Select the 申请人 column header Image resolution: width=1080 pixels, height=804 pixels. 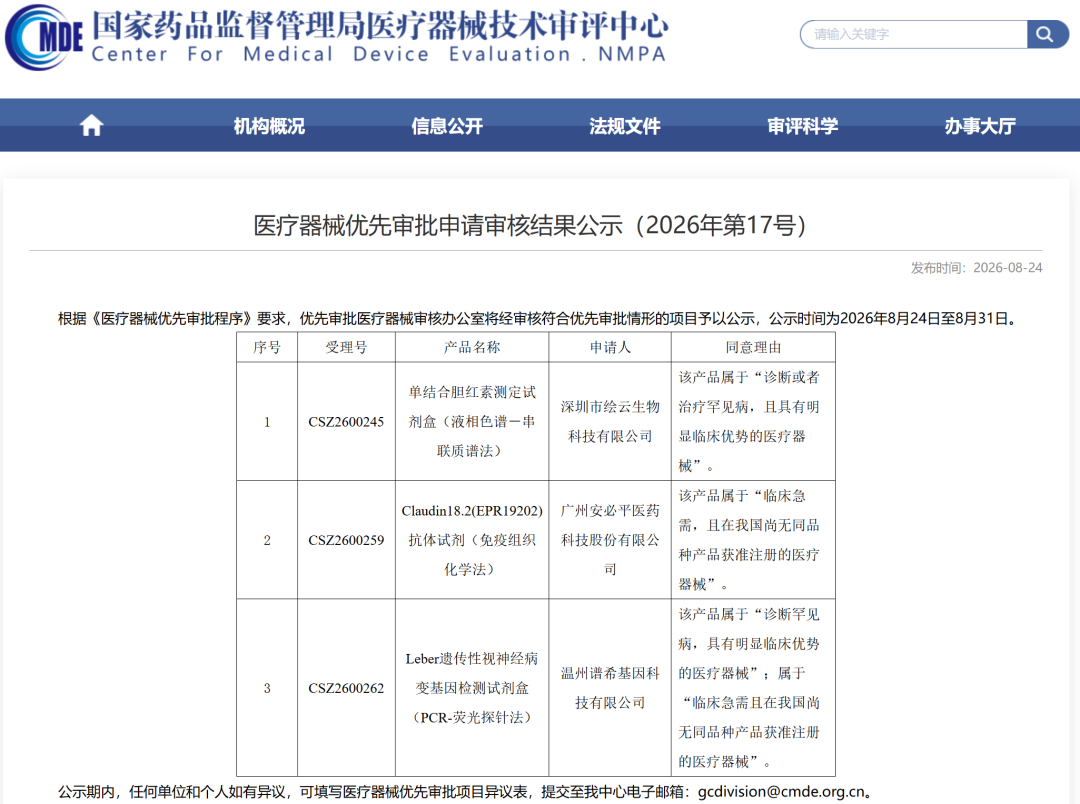pos(610,347)
